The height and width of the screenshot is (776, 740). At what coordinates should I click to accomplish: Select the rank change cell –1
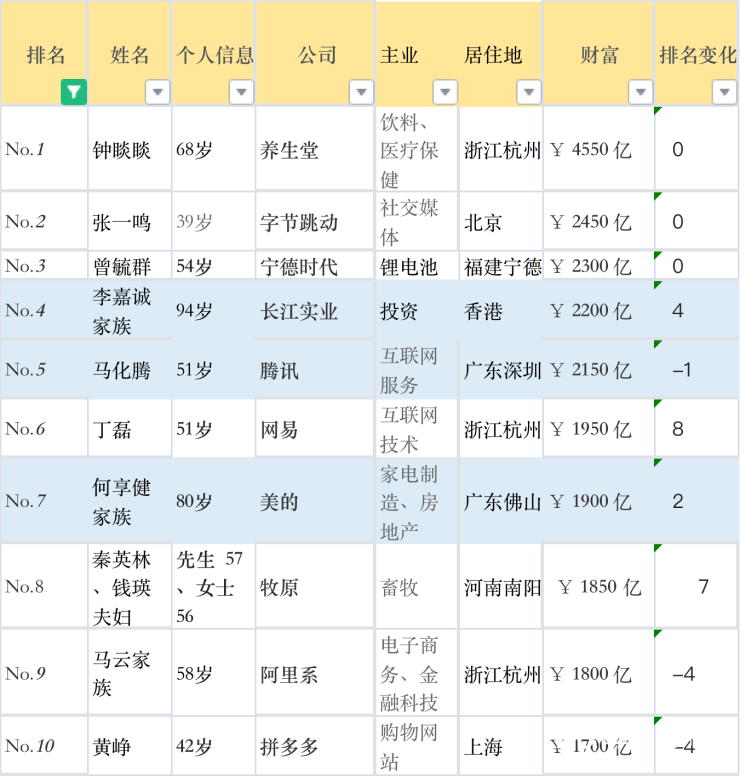point(696,369)
